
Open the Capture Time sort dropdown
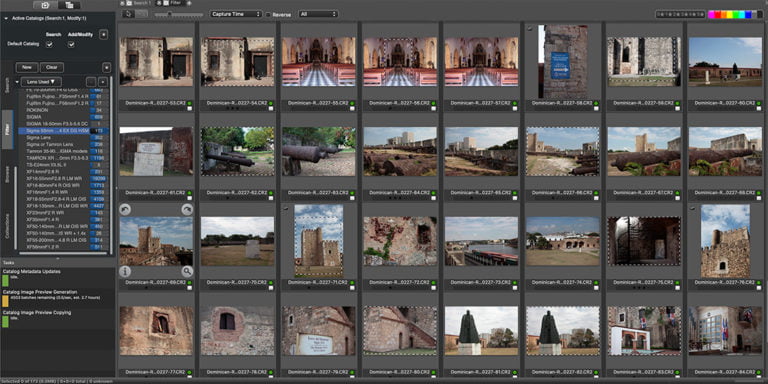tap(236, 14)
